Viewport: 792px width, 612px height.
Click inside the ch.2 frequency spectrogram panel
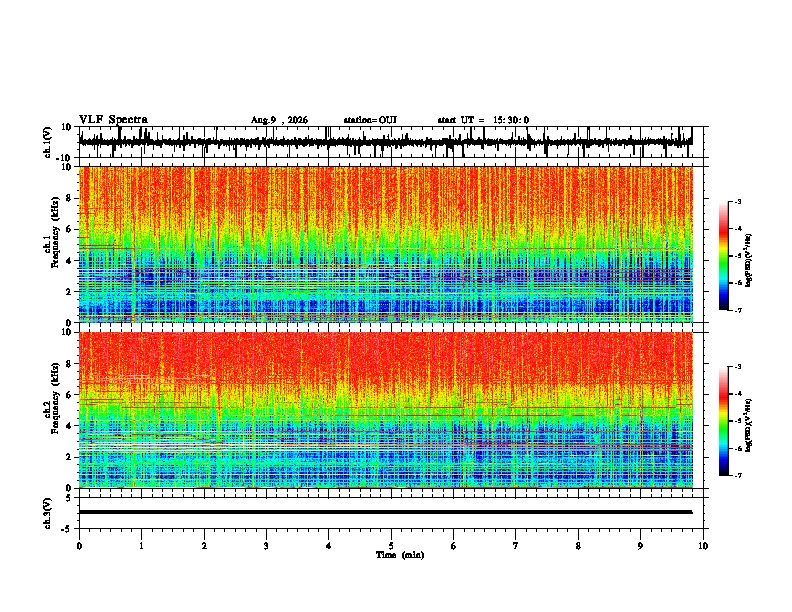[385, 410]
